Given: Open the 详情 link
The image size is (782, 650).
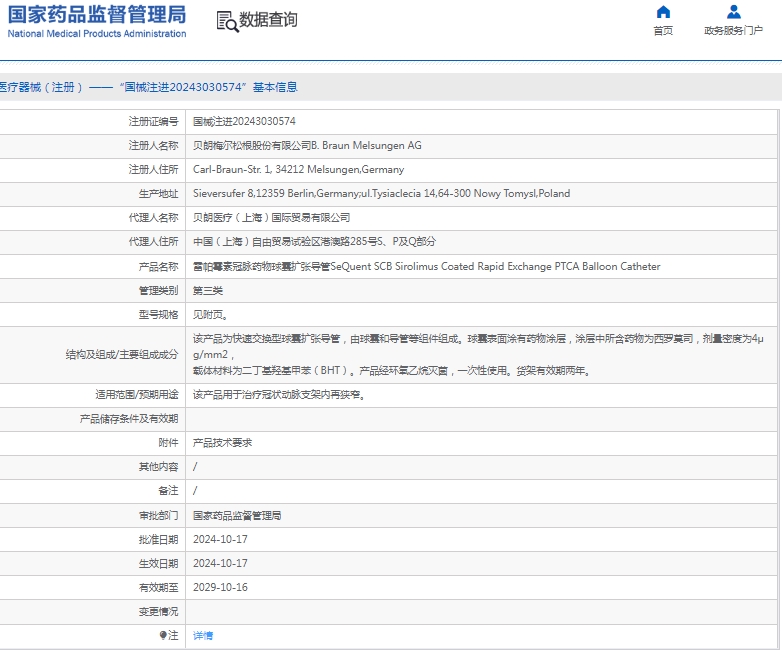Looking at the screenshot, I should tap(203, 635).
